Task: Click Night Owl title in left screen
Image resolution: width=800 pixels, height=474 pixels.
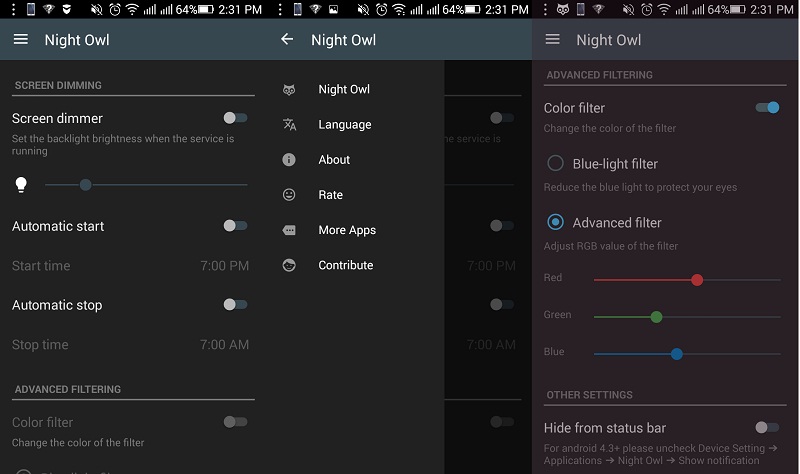Action: (x=77, y=40)
